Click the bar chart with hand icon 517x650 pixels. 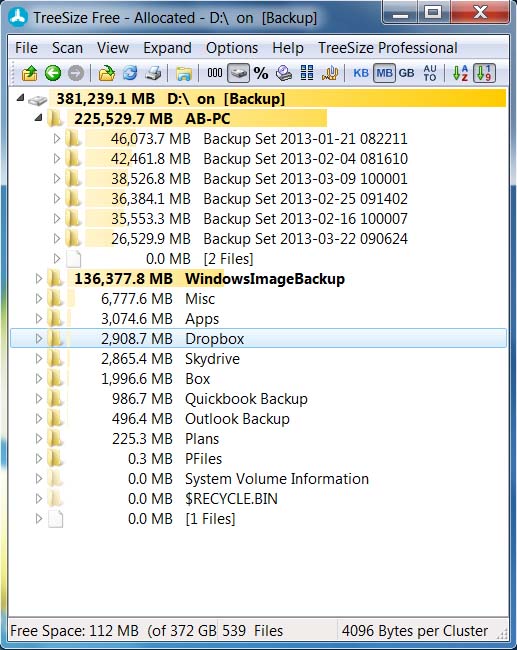point(330,73)
